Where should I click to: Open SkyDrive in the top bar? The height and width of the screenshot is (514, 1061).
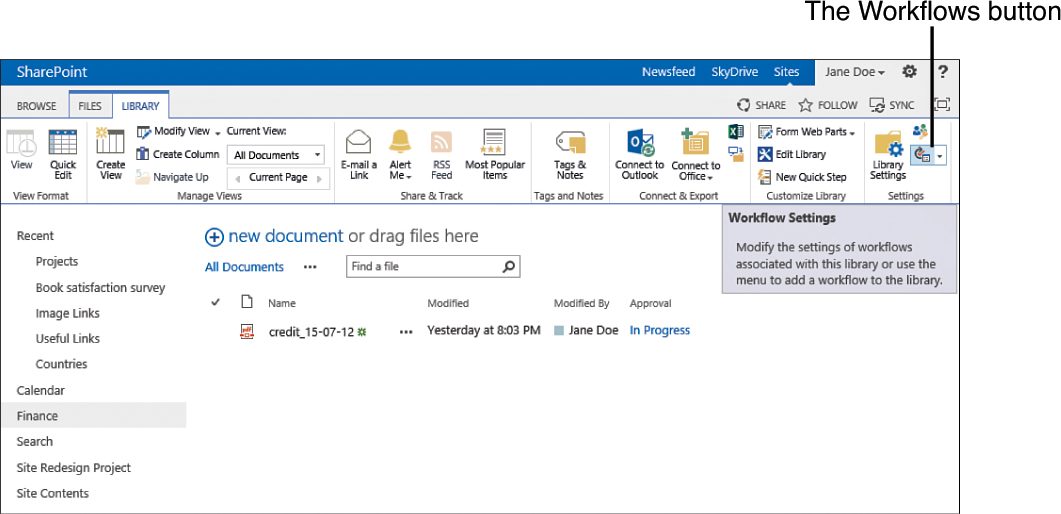point(735,72)
